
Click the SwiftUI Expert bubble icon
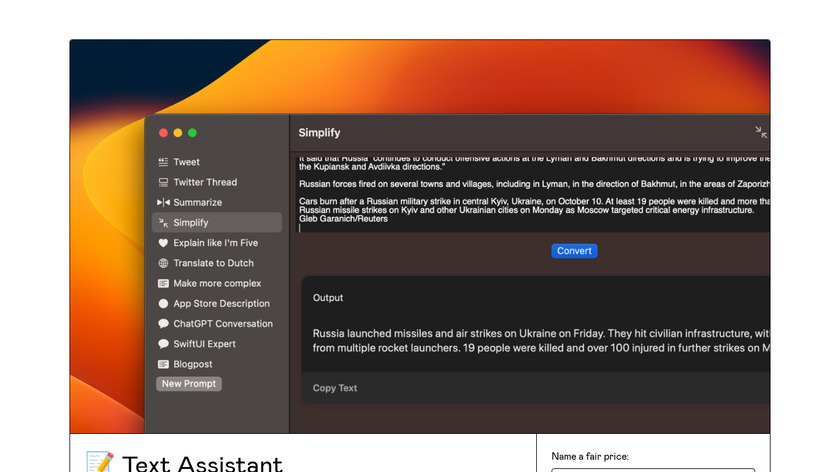163,344
